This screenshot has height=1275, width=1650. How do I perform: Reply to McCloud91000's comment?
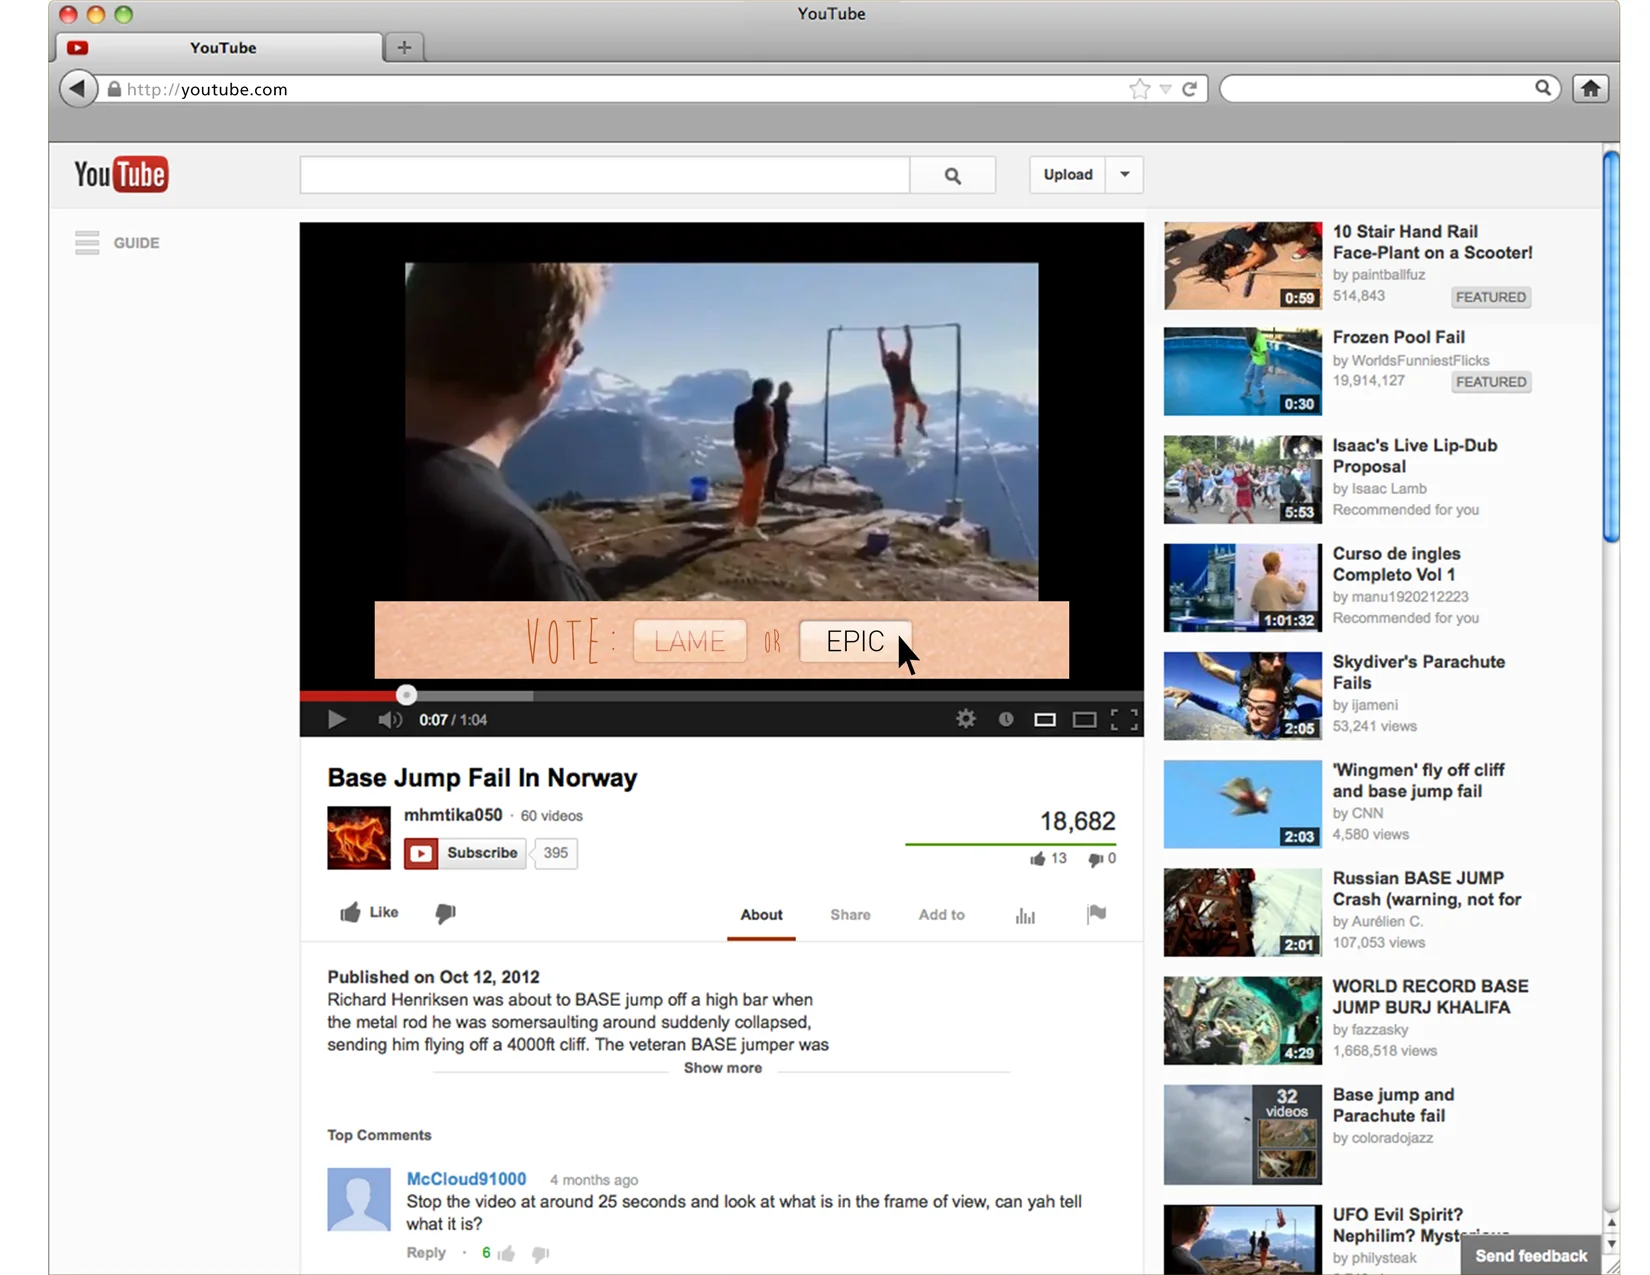(x=426, y=1253)
